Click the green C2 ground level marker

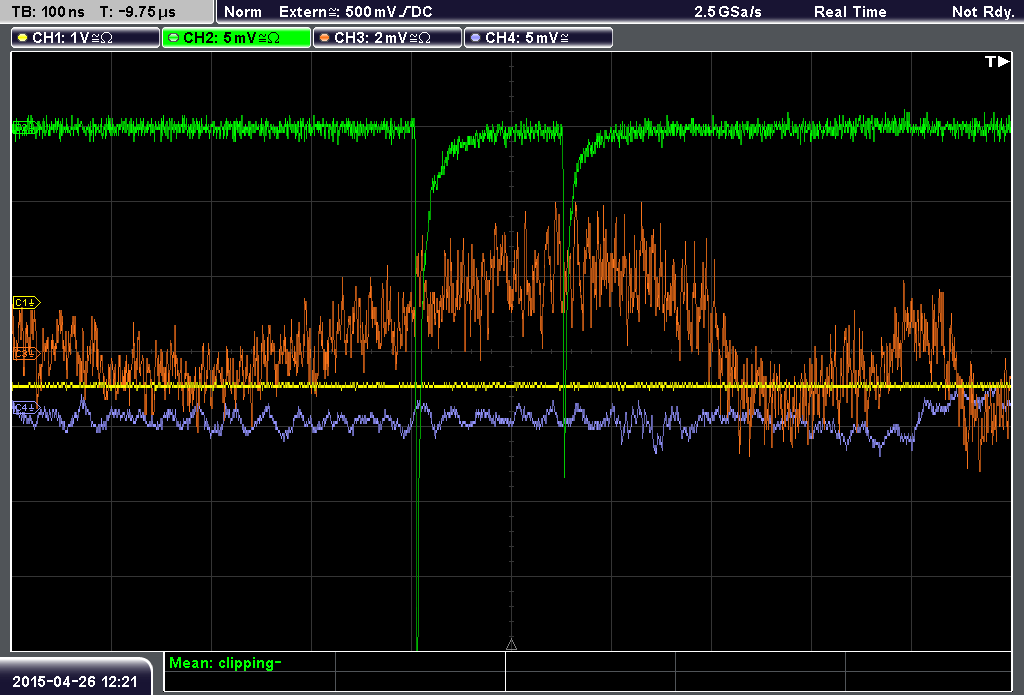pyautogui.click(x=25, y=127)
